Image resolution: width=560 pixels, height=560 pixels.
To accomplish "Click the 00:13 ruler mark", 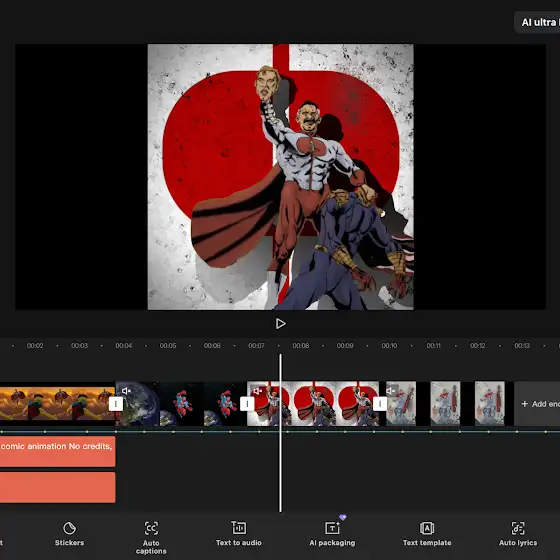I will (x=522, y=345).
